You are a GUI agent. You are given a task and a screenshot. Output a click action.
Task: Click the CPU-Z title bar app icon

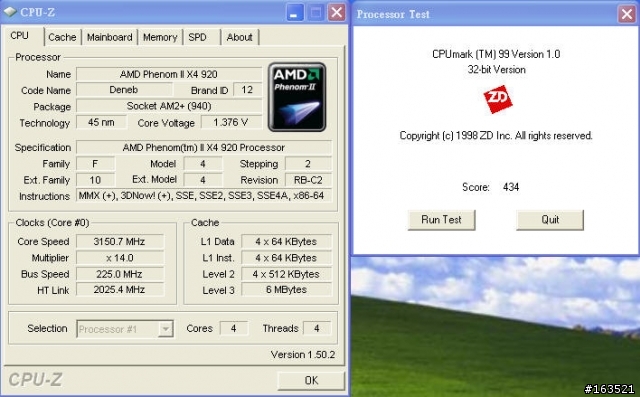tap(10, 12)
